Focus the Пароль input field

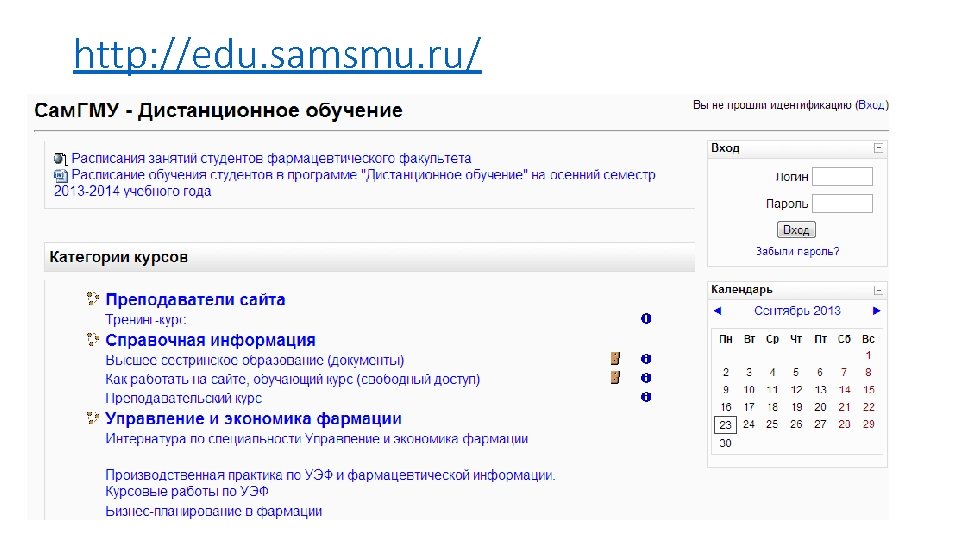pyautogui.click(x=842, y=203)
